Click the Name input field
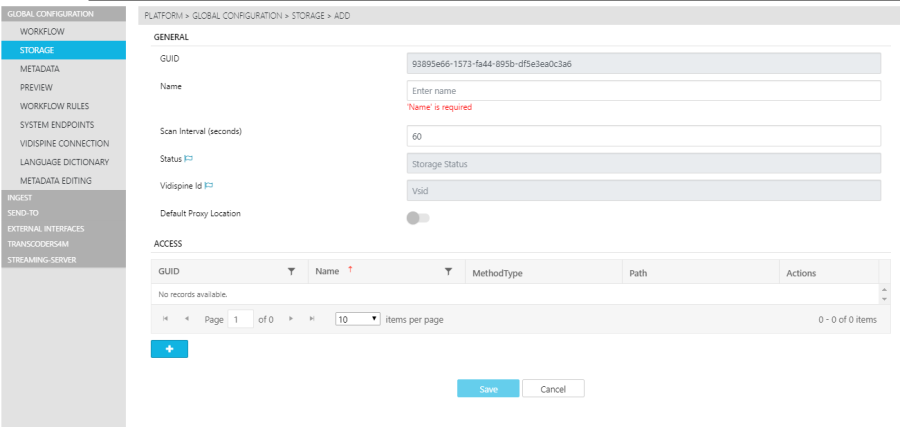The width and height of the screenshot is (900, 427). 643,91
